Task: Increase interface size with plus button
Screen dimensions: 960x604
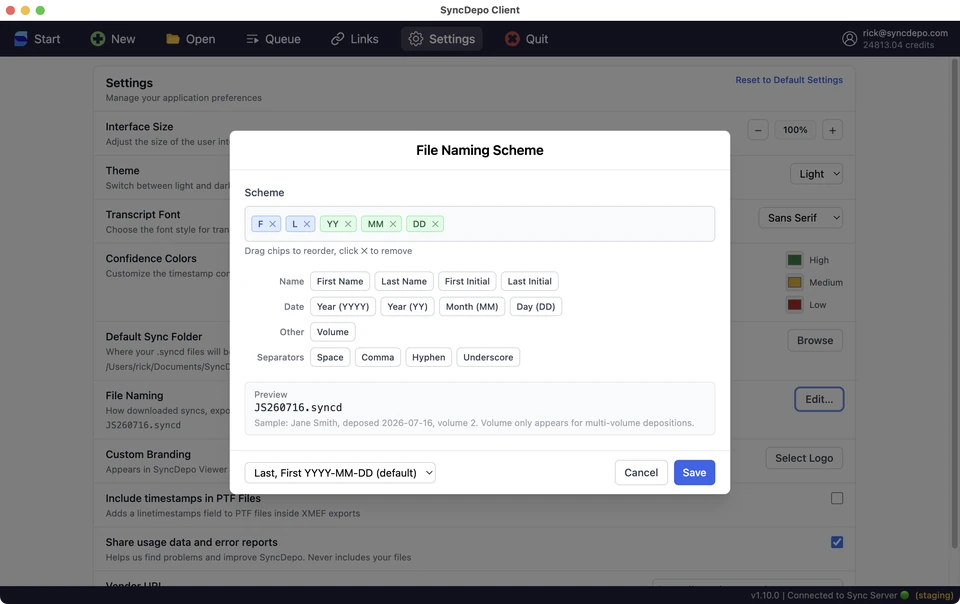Action: 832,130
